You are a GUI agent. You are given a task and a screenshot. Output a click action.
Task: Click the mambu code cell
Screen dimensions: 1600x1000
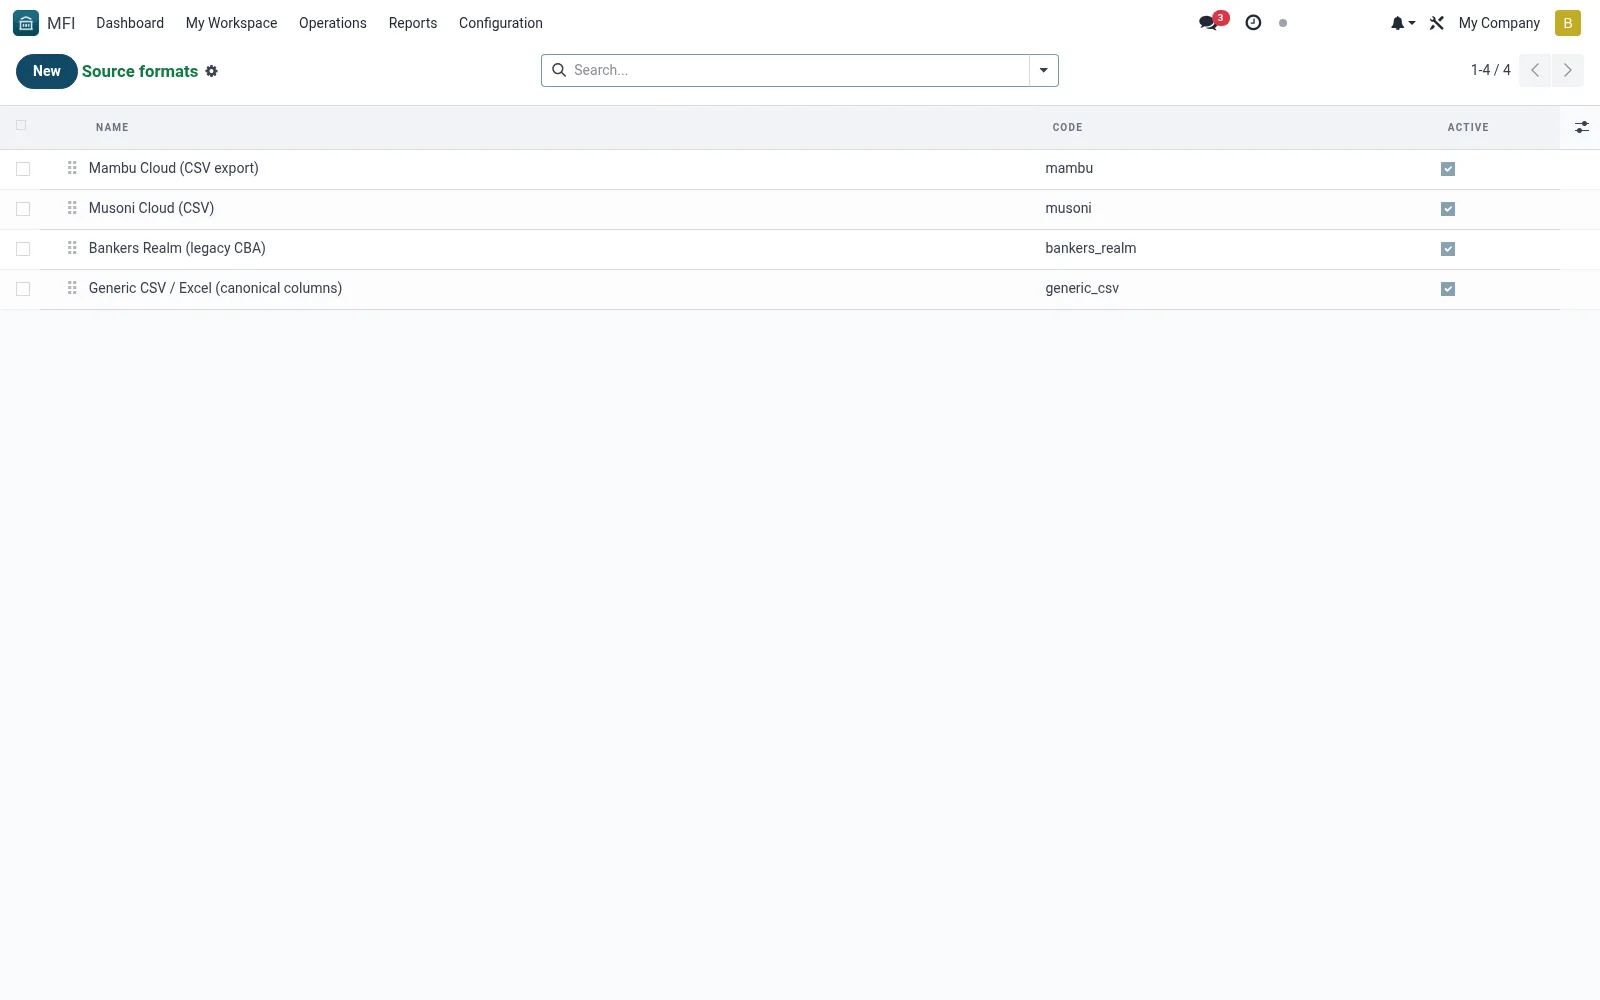1069,168
